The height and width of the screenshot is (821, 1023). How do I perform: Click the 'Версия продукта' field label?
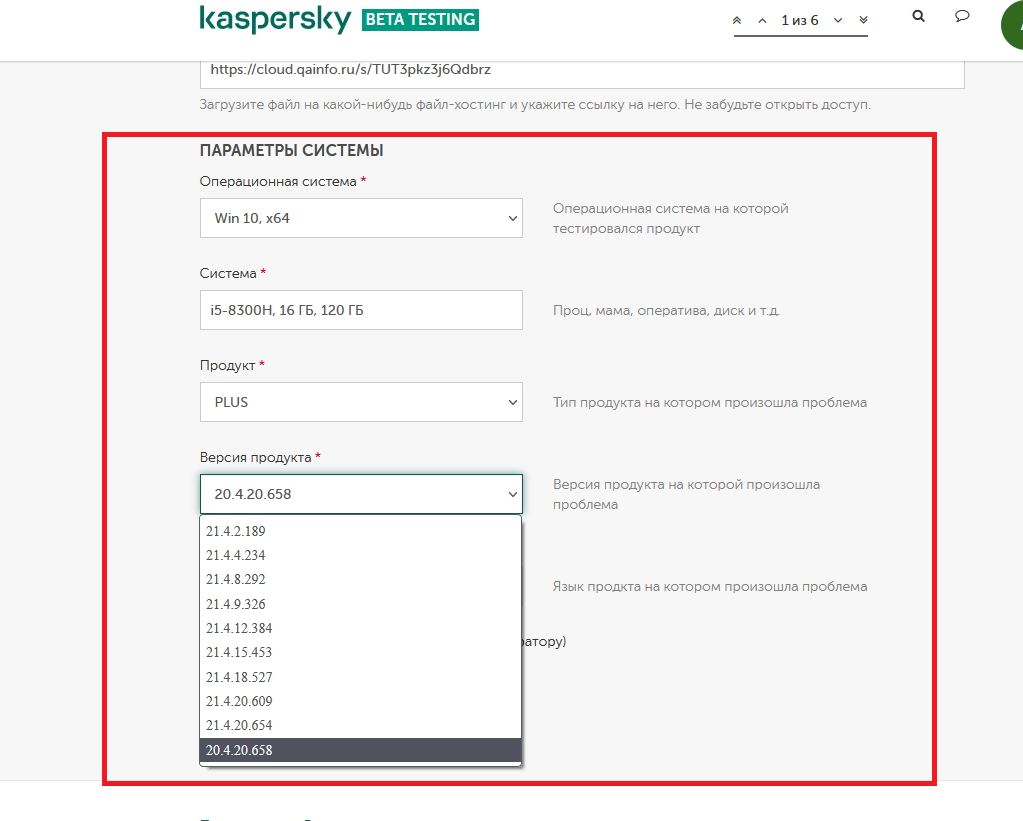255,457
